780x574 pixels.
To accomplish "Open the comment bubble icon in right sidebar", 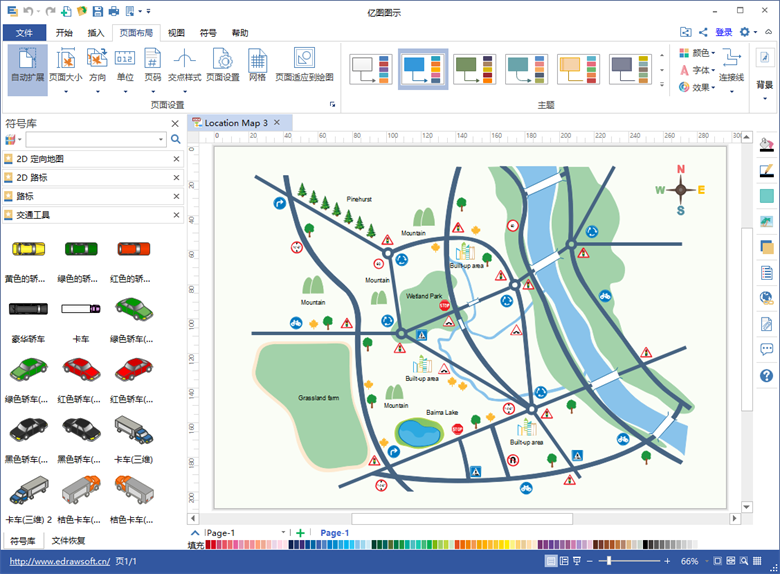I will pyautogui.click(x=767, y=349).
